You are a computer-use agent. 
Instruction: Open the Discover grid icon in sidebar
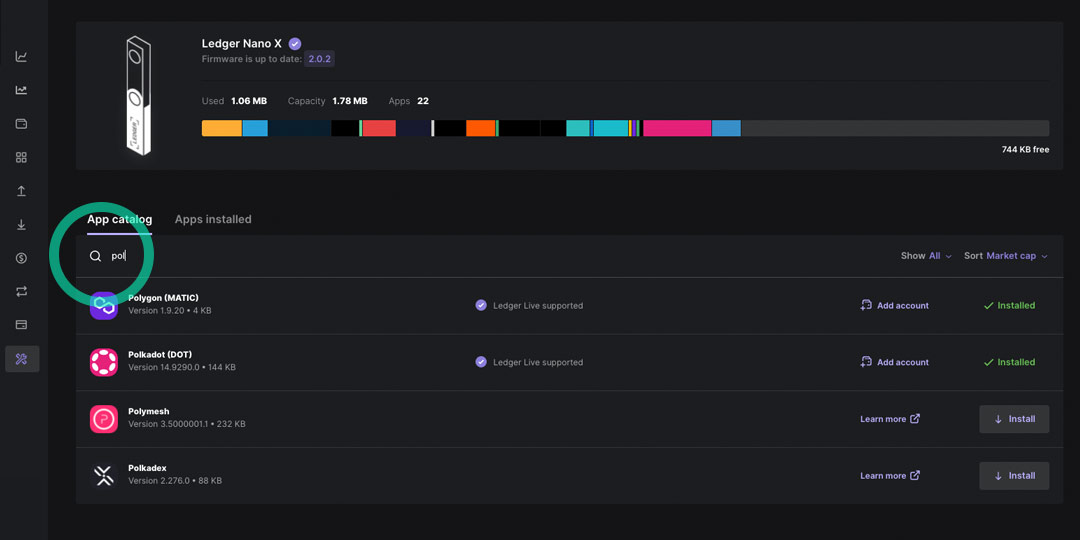[x=21, y=158]
